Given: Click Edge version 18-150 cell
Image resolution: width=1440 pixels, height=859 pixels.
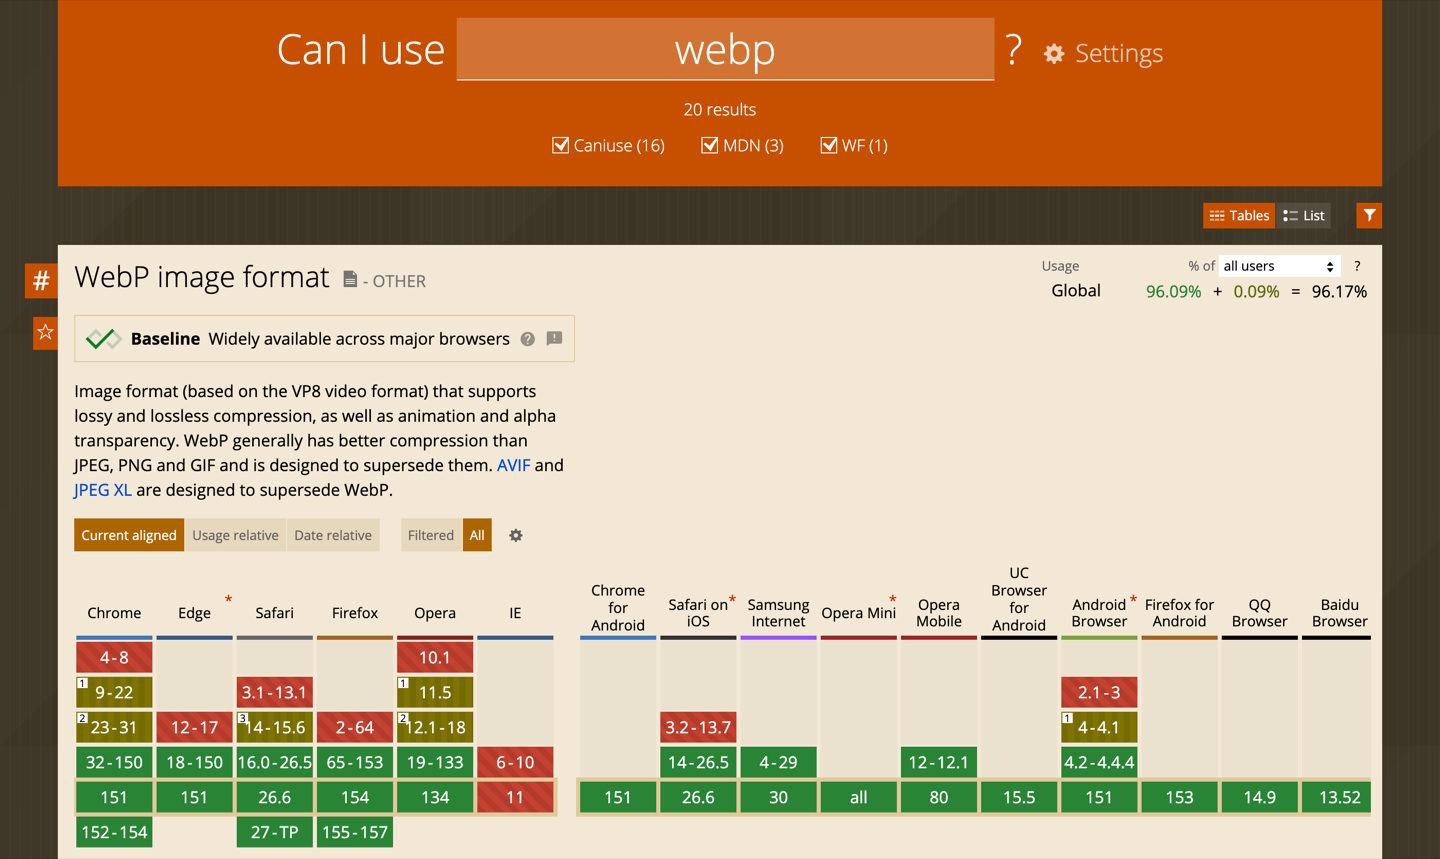Looking at the screenshot, I should click(x=194, y=762).
